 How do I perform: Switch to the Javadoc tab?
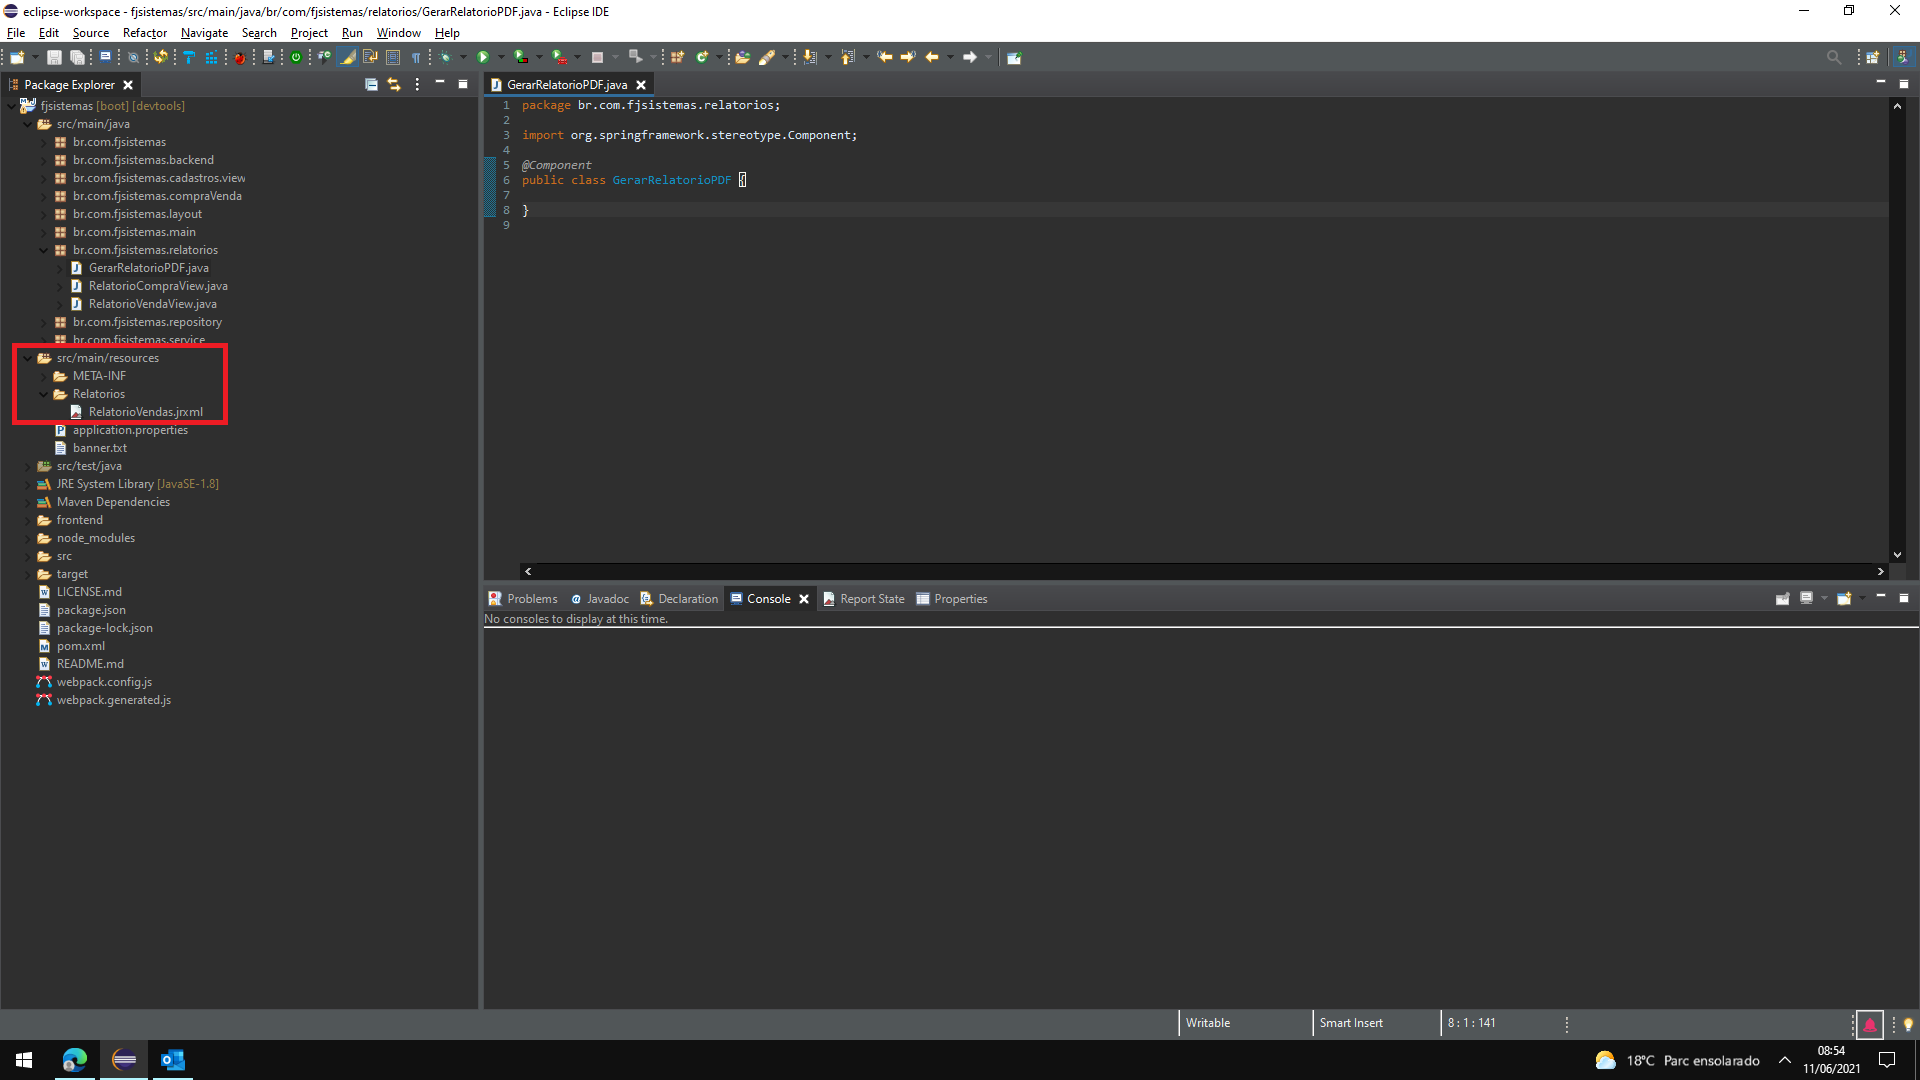[600, 599]
